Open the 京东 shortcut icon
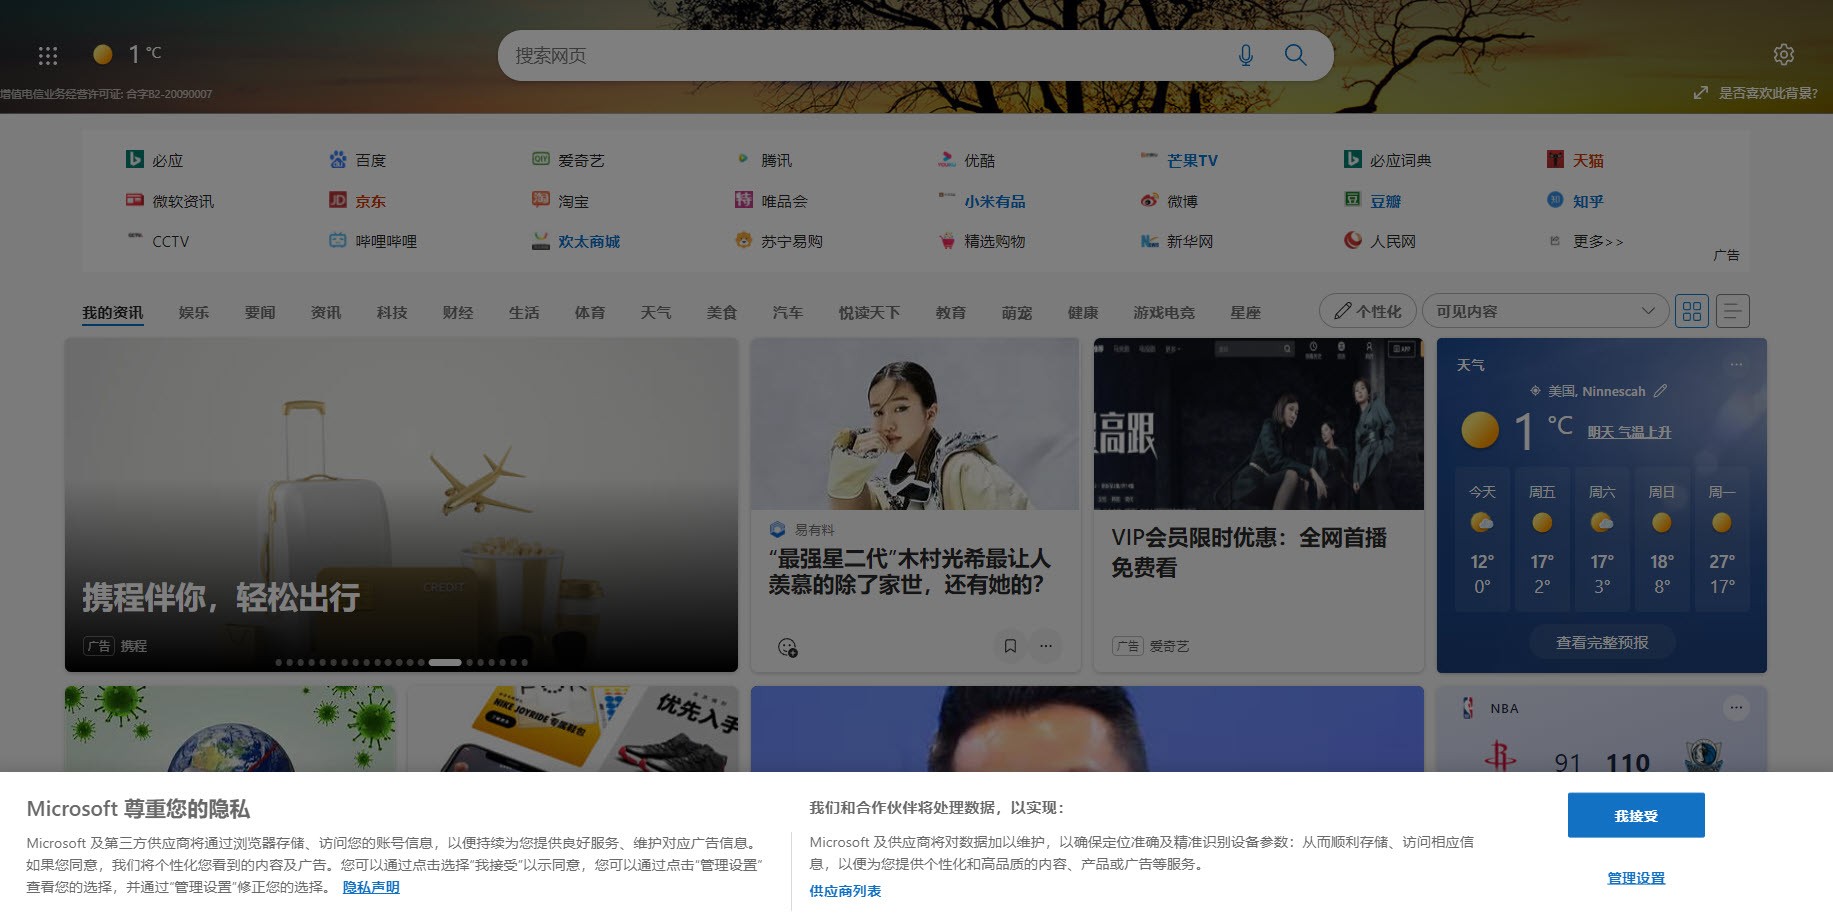The height and width of the screenshot is (918, 1833). 338,200
